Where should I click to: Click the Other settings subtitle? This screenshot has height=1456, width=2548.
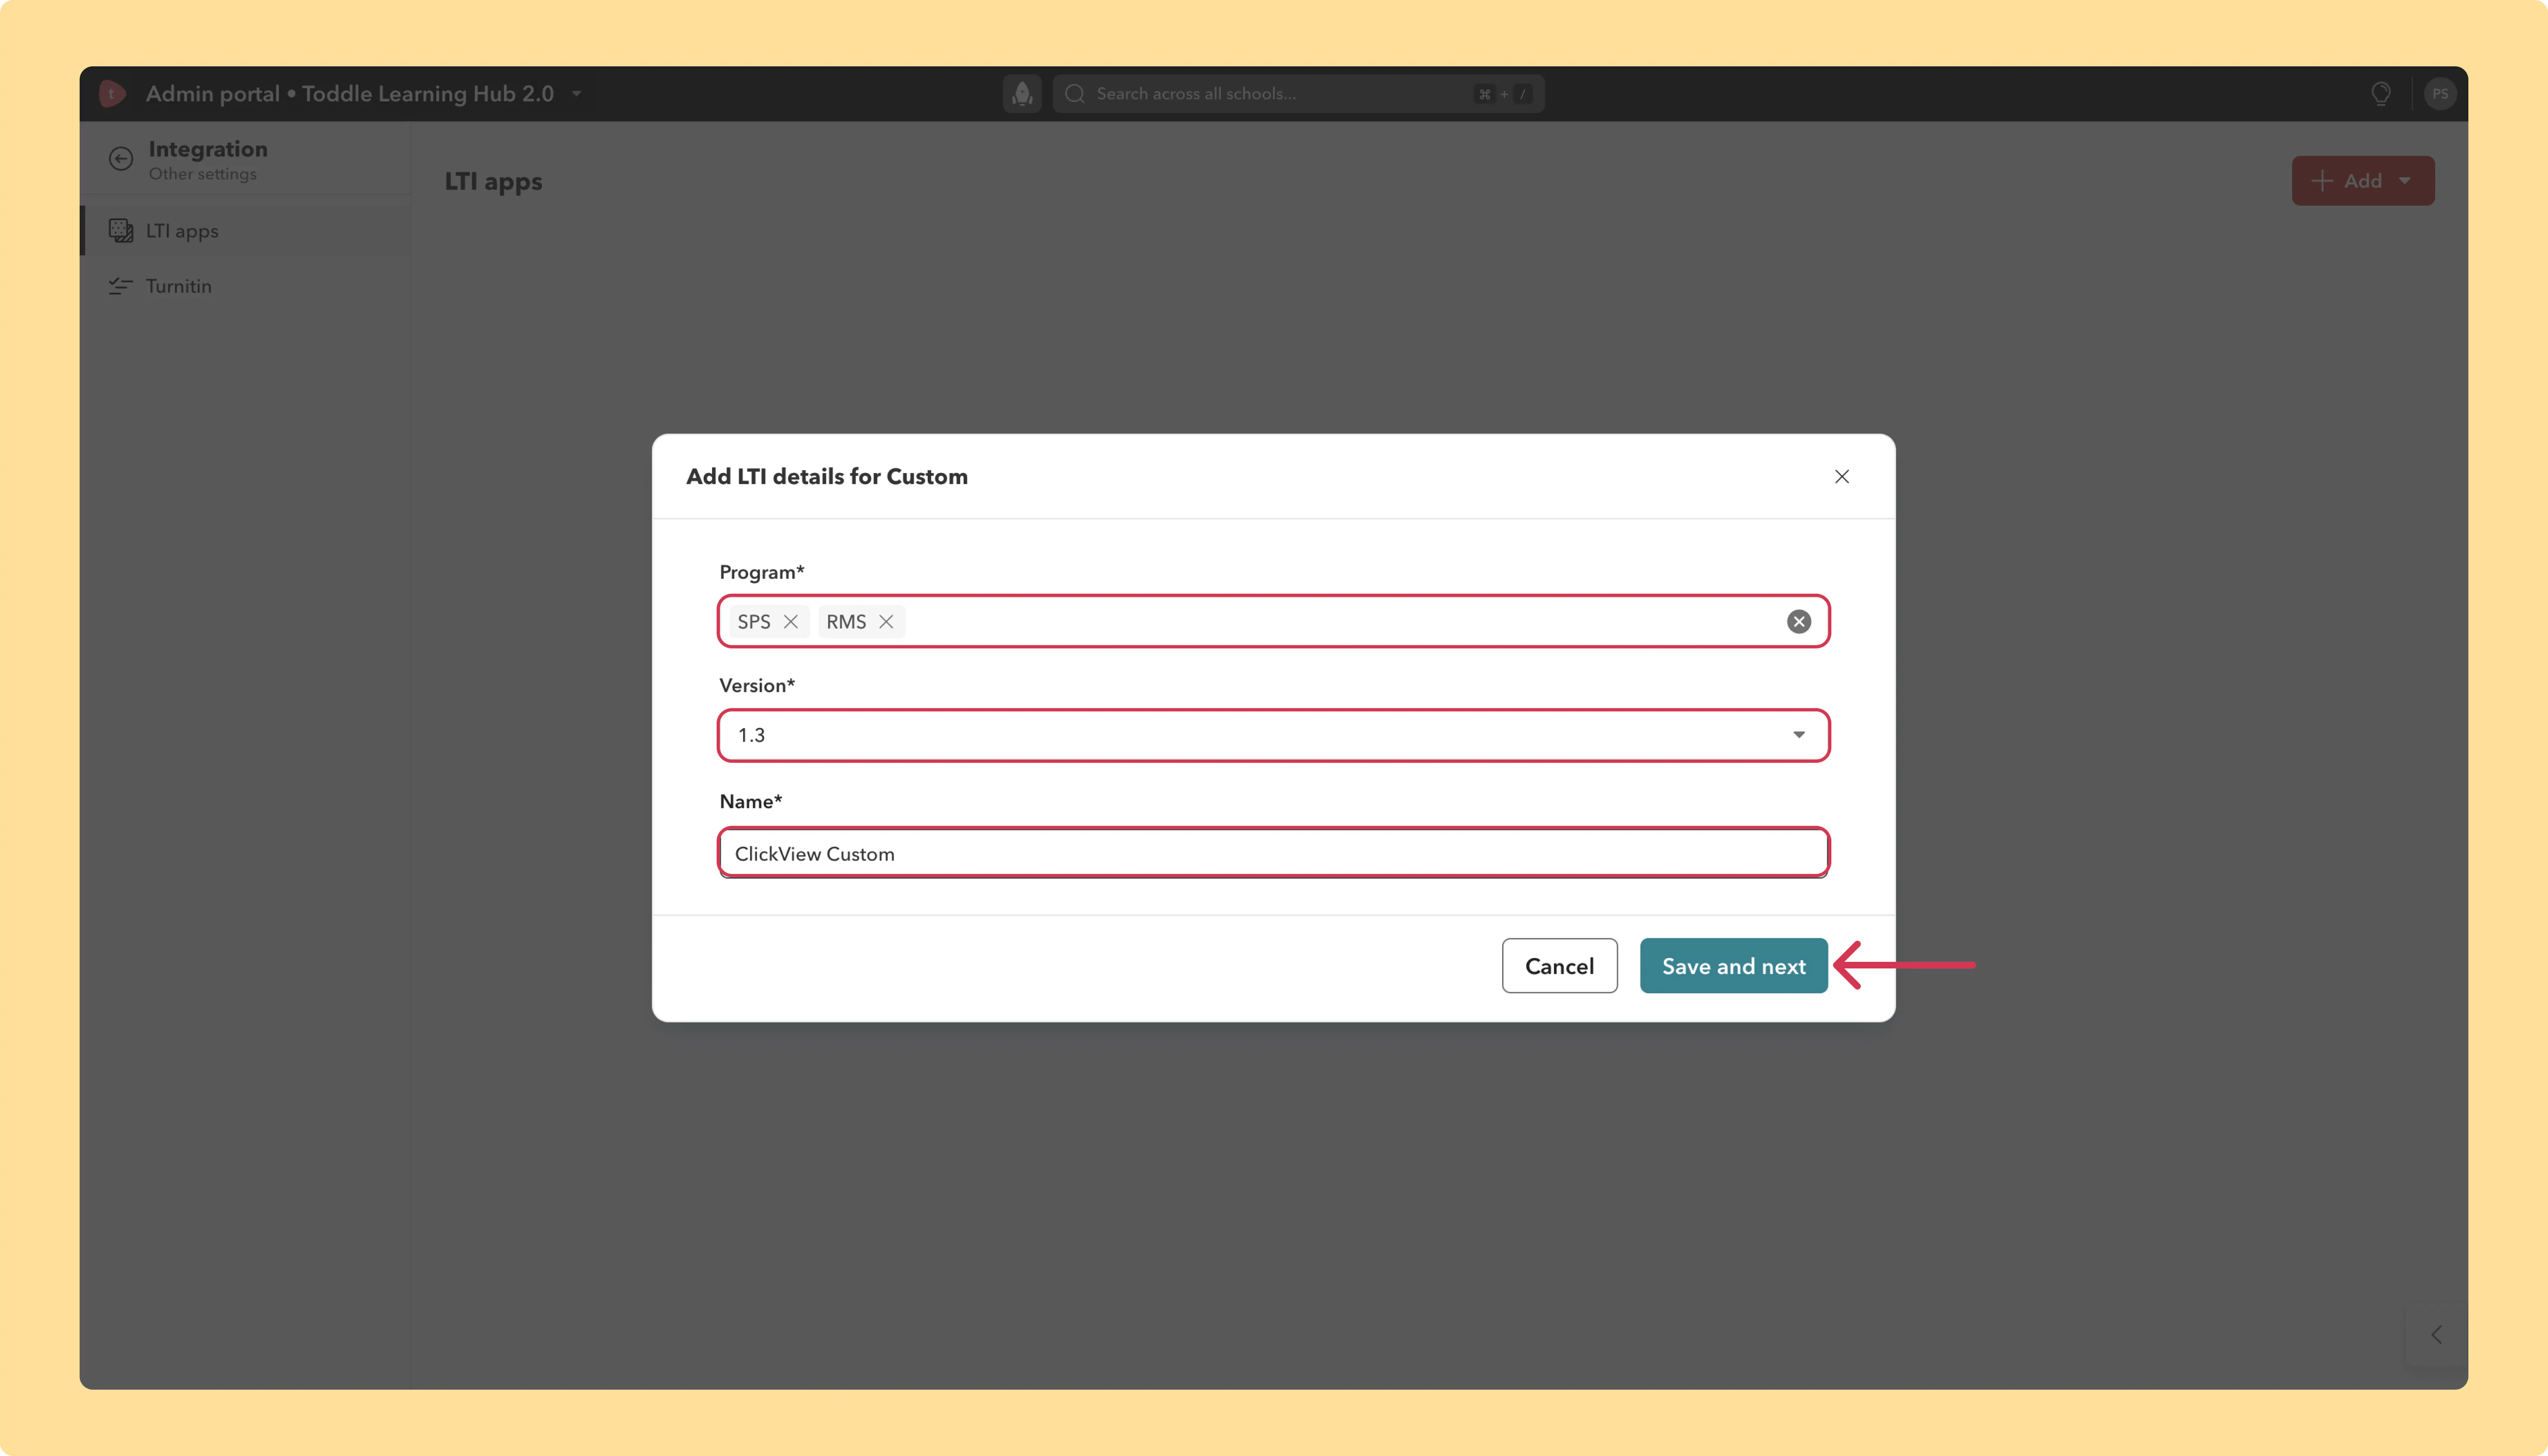(203, 174)
